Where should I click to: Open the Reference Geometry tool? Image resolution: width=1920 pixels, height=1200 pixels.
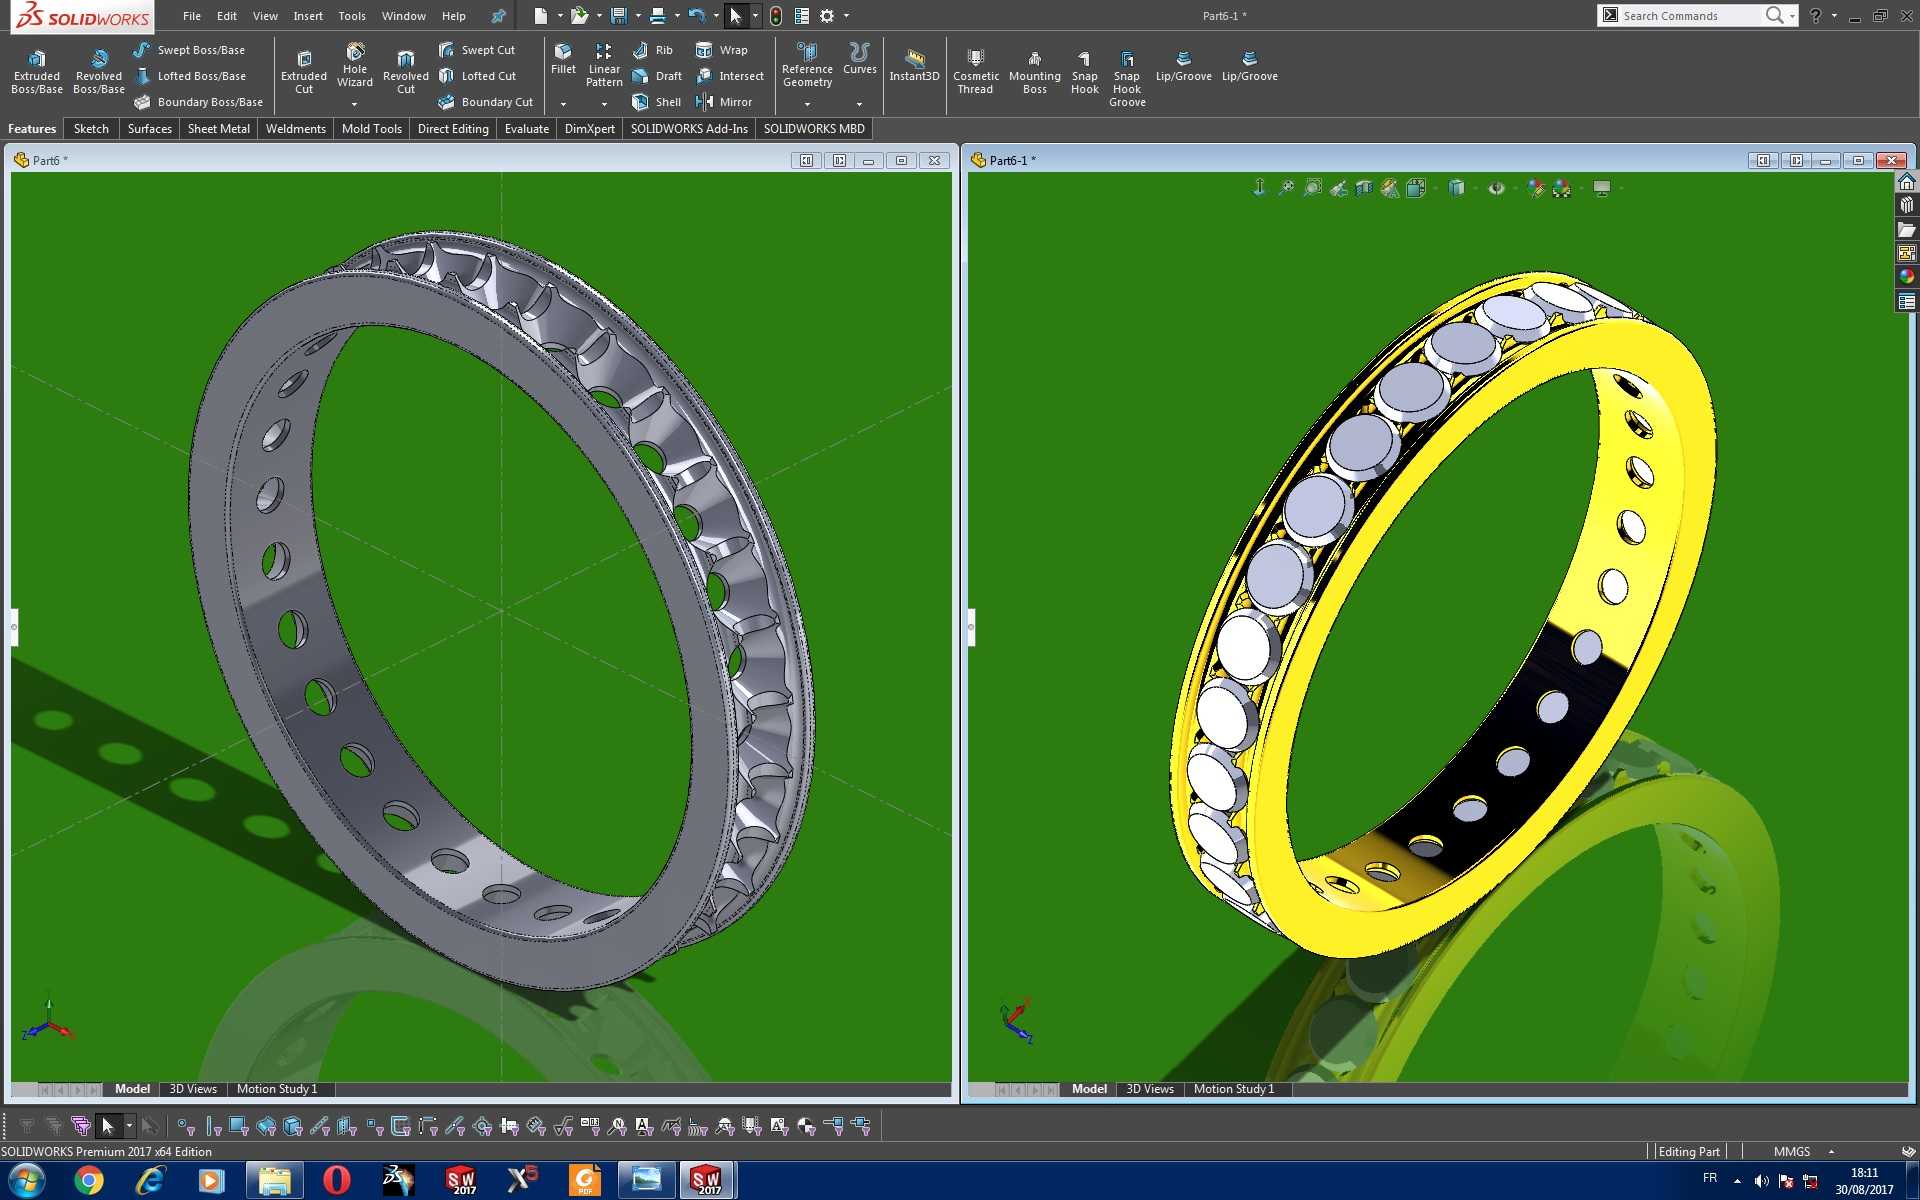click(x=807, y=65)
